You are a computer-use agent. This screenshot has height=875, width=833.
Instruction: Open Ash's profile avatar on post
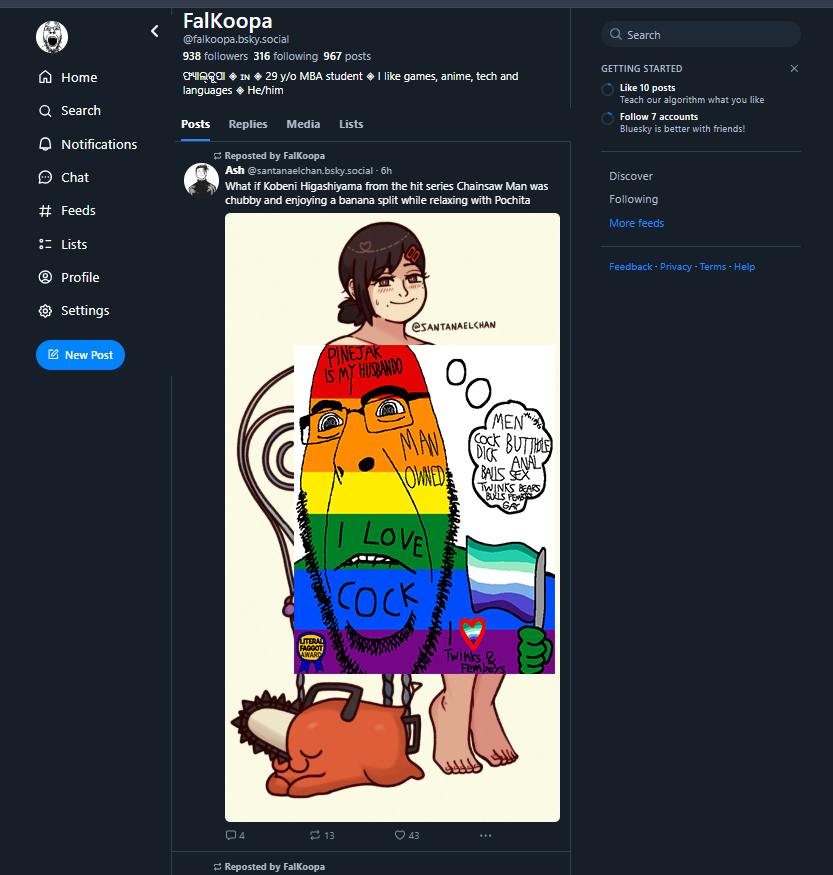point(202,180)
